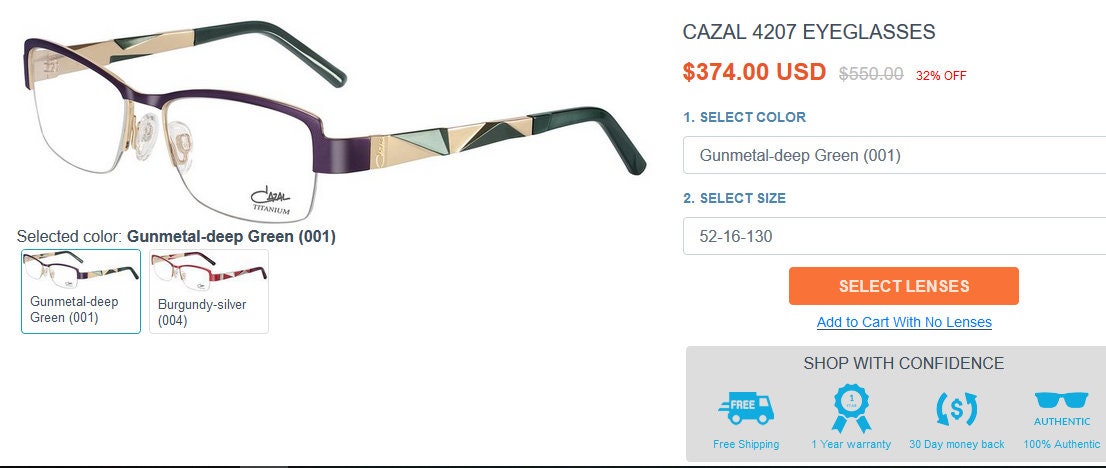The image size is (1106, 468).
Task: Click the orange Select Lenses button
Action: tap(904, 286)
